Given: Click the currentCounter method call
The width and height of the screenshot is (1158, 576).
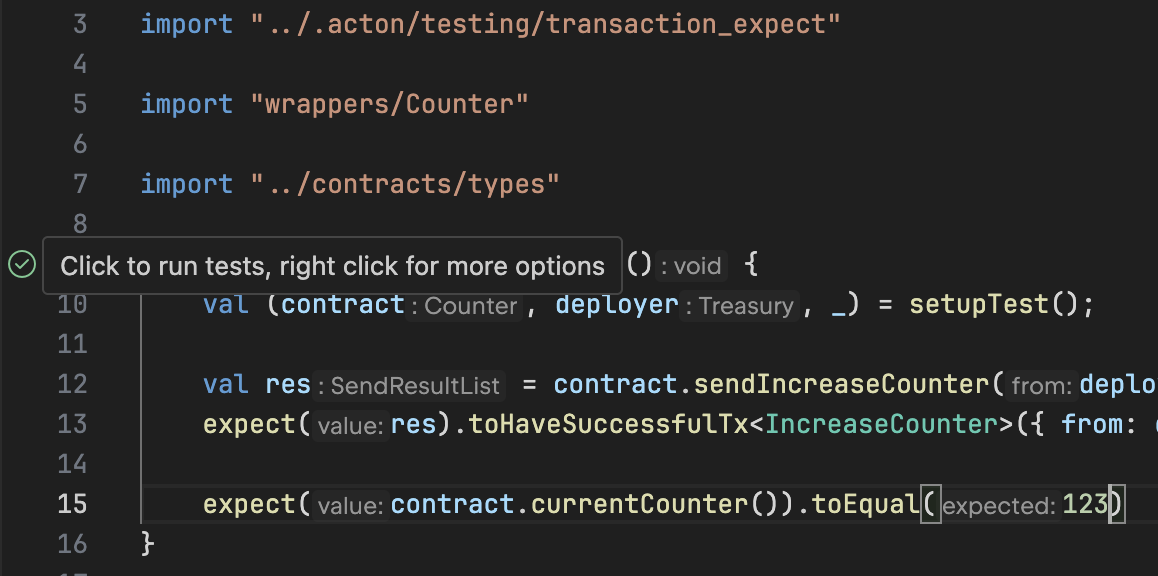Looking at the screenshot, I should click(x=638, y=504).
